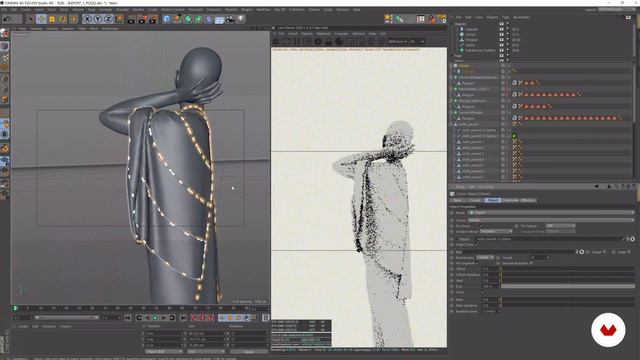Open the Instance Mode dropdown
The image size is (640, 360).
click(496, 231)
